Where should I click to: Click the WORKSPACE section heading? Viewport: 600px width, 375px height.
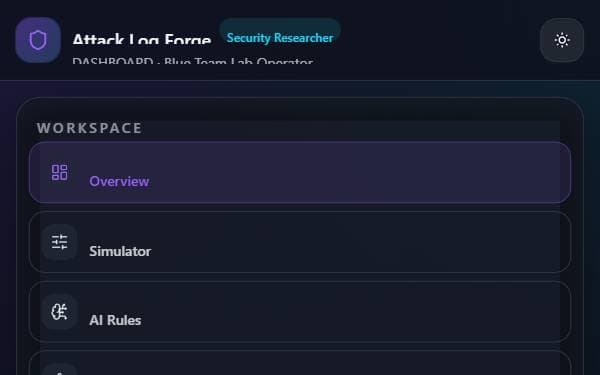tap(90, 128)
